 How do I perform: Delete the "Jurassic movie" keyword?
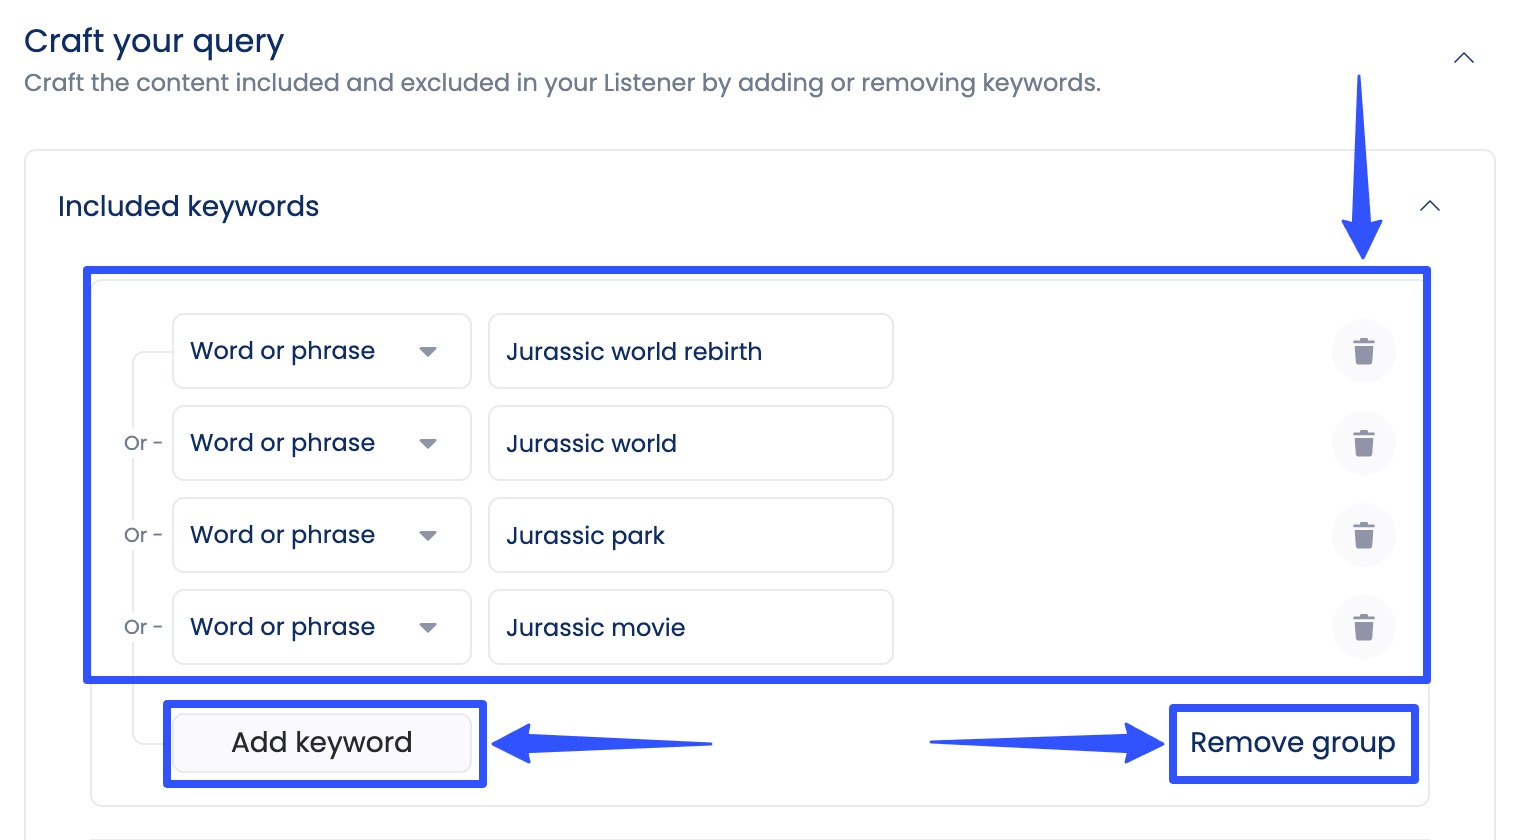(x=1363, y=627)
